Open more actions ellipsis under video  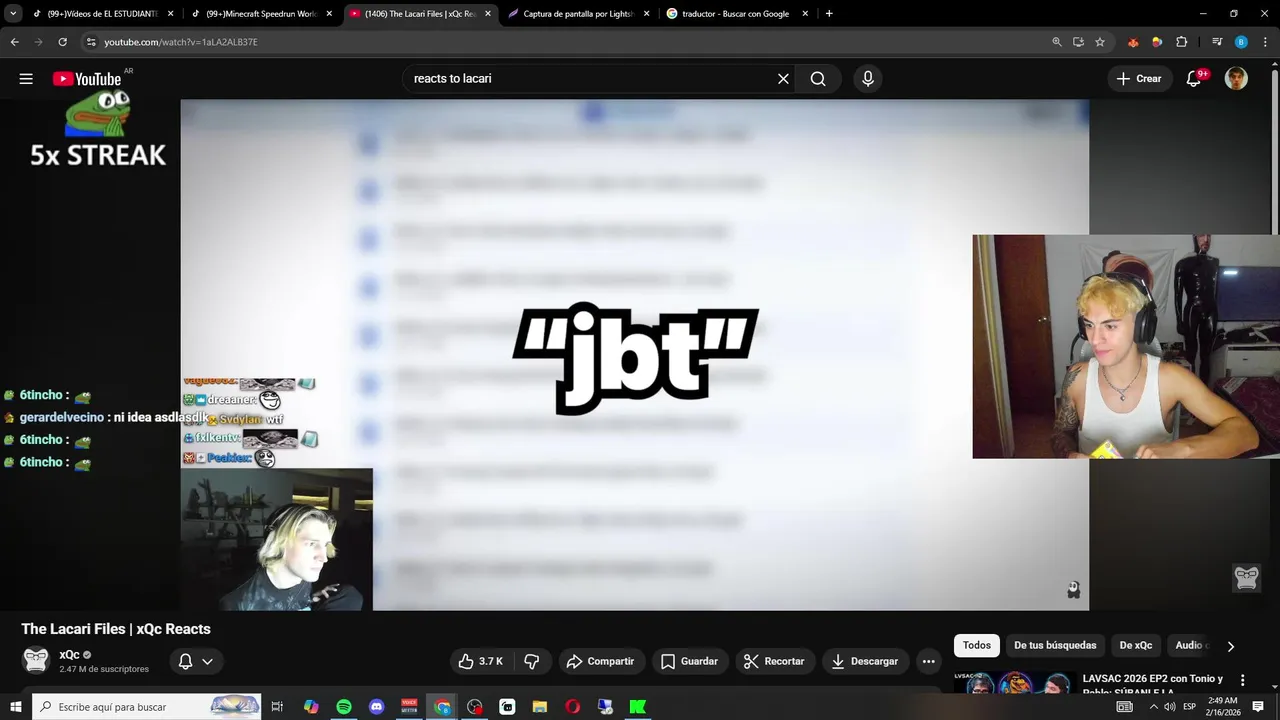(928, 661)
